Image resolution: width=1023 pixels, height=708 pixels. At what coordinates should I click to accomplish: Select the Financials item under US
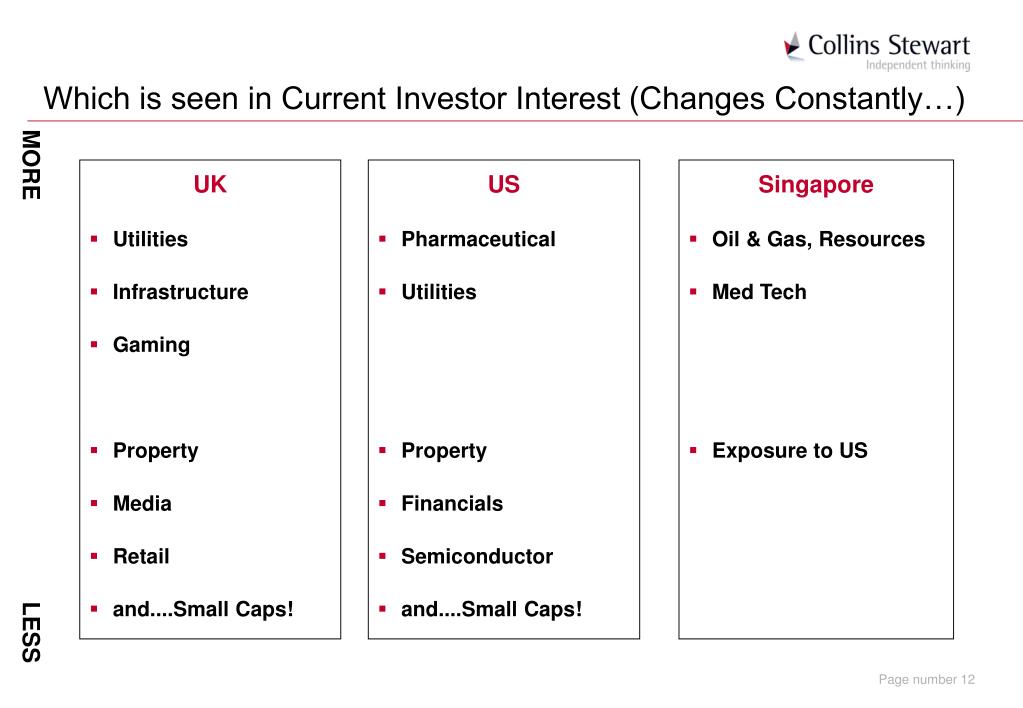pyautogui.click(x=452, y=503)
